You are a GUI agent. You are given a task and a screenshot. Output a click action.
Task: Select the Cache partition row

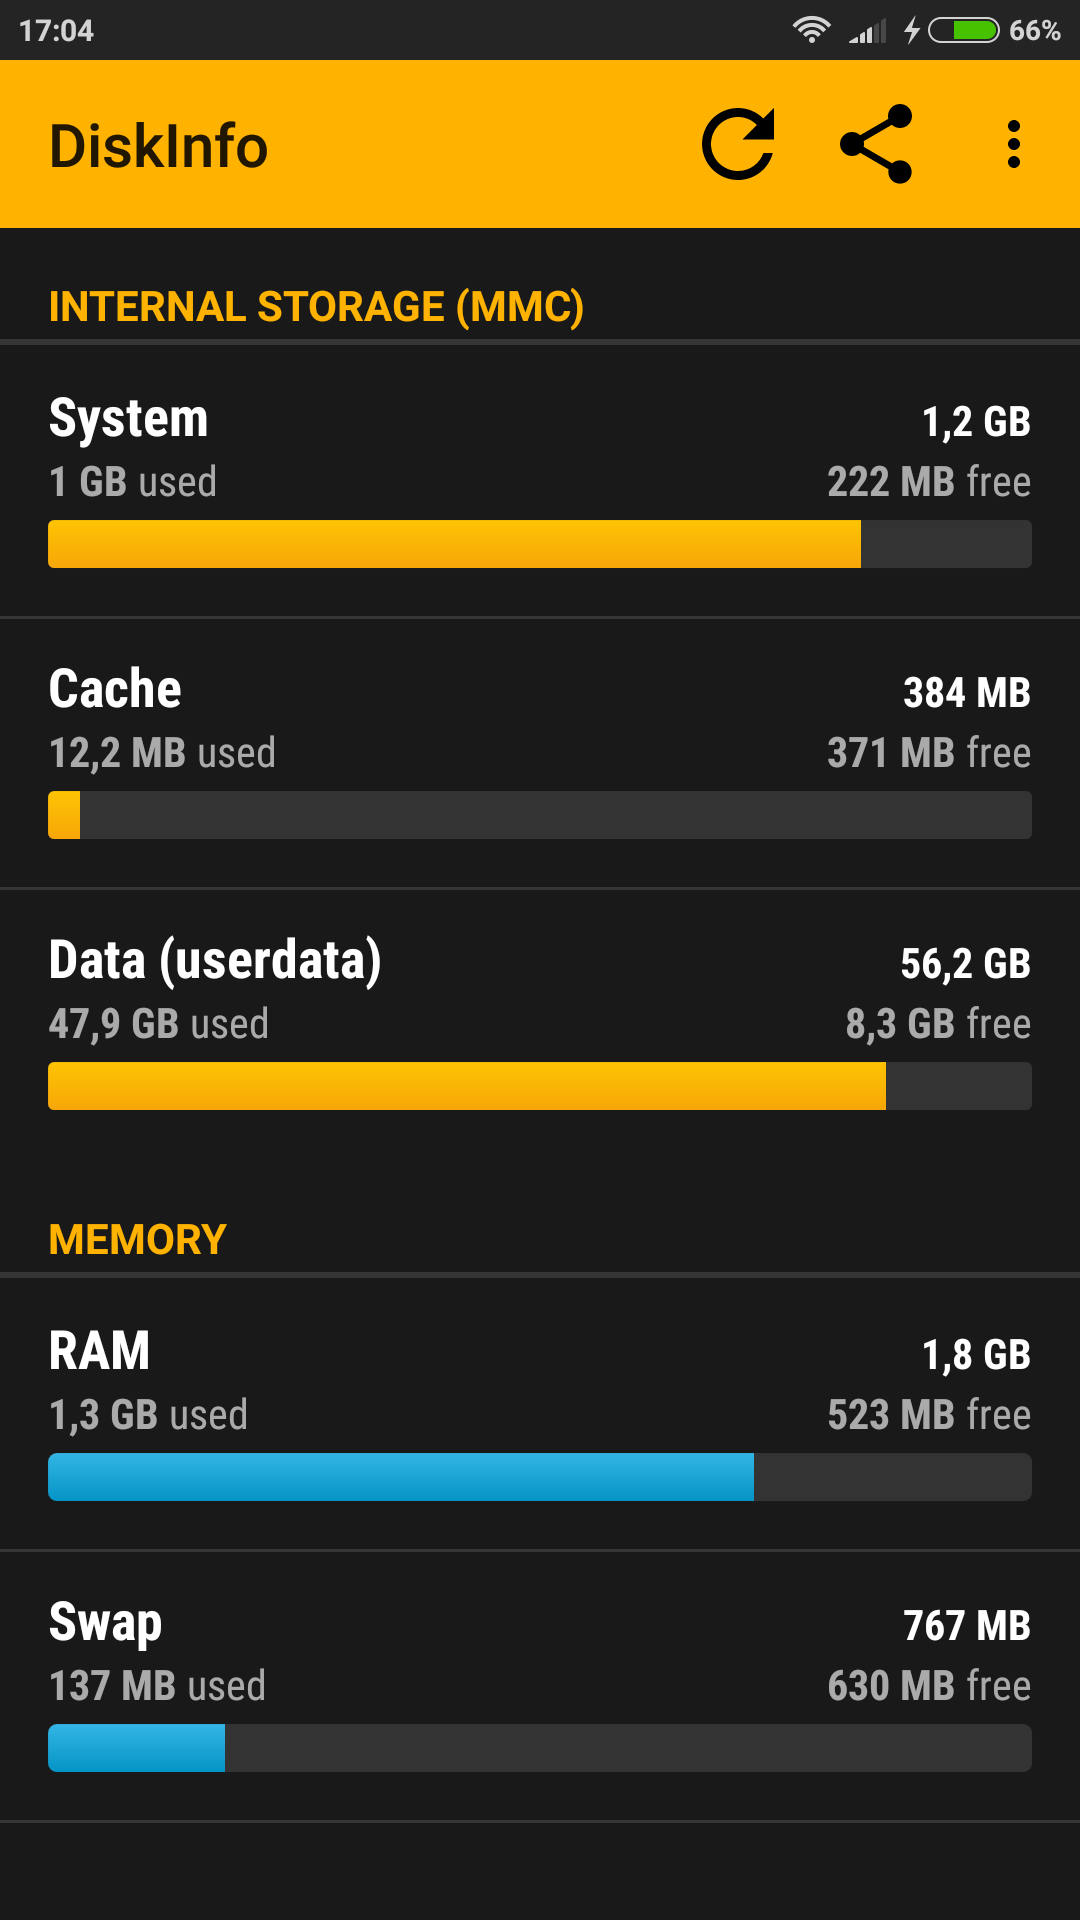540,721
